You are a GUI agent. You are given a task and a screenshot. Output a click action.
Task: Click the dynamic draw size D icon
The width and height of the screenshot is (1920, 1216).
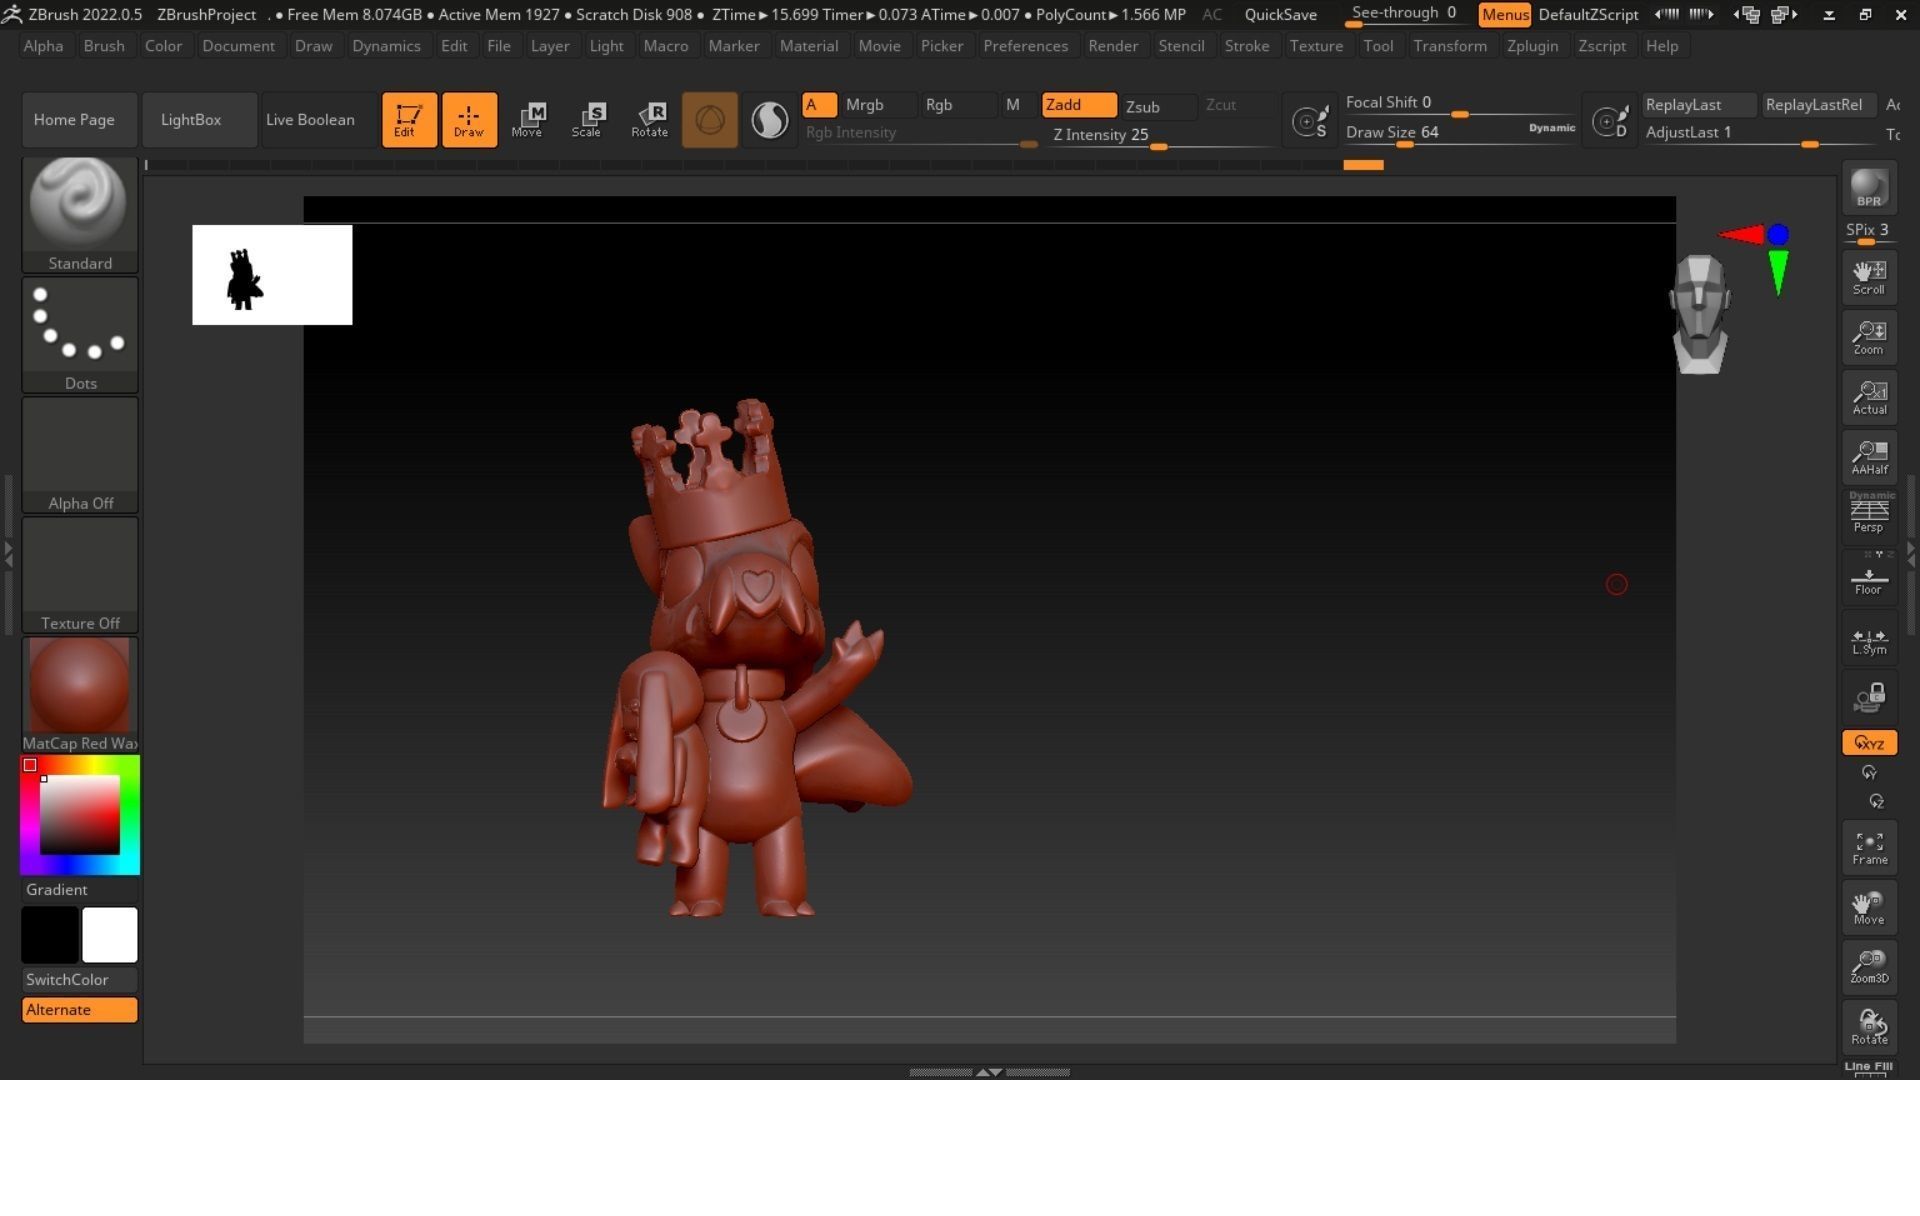(1610, 121)
